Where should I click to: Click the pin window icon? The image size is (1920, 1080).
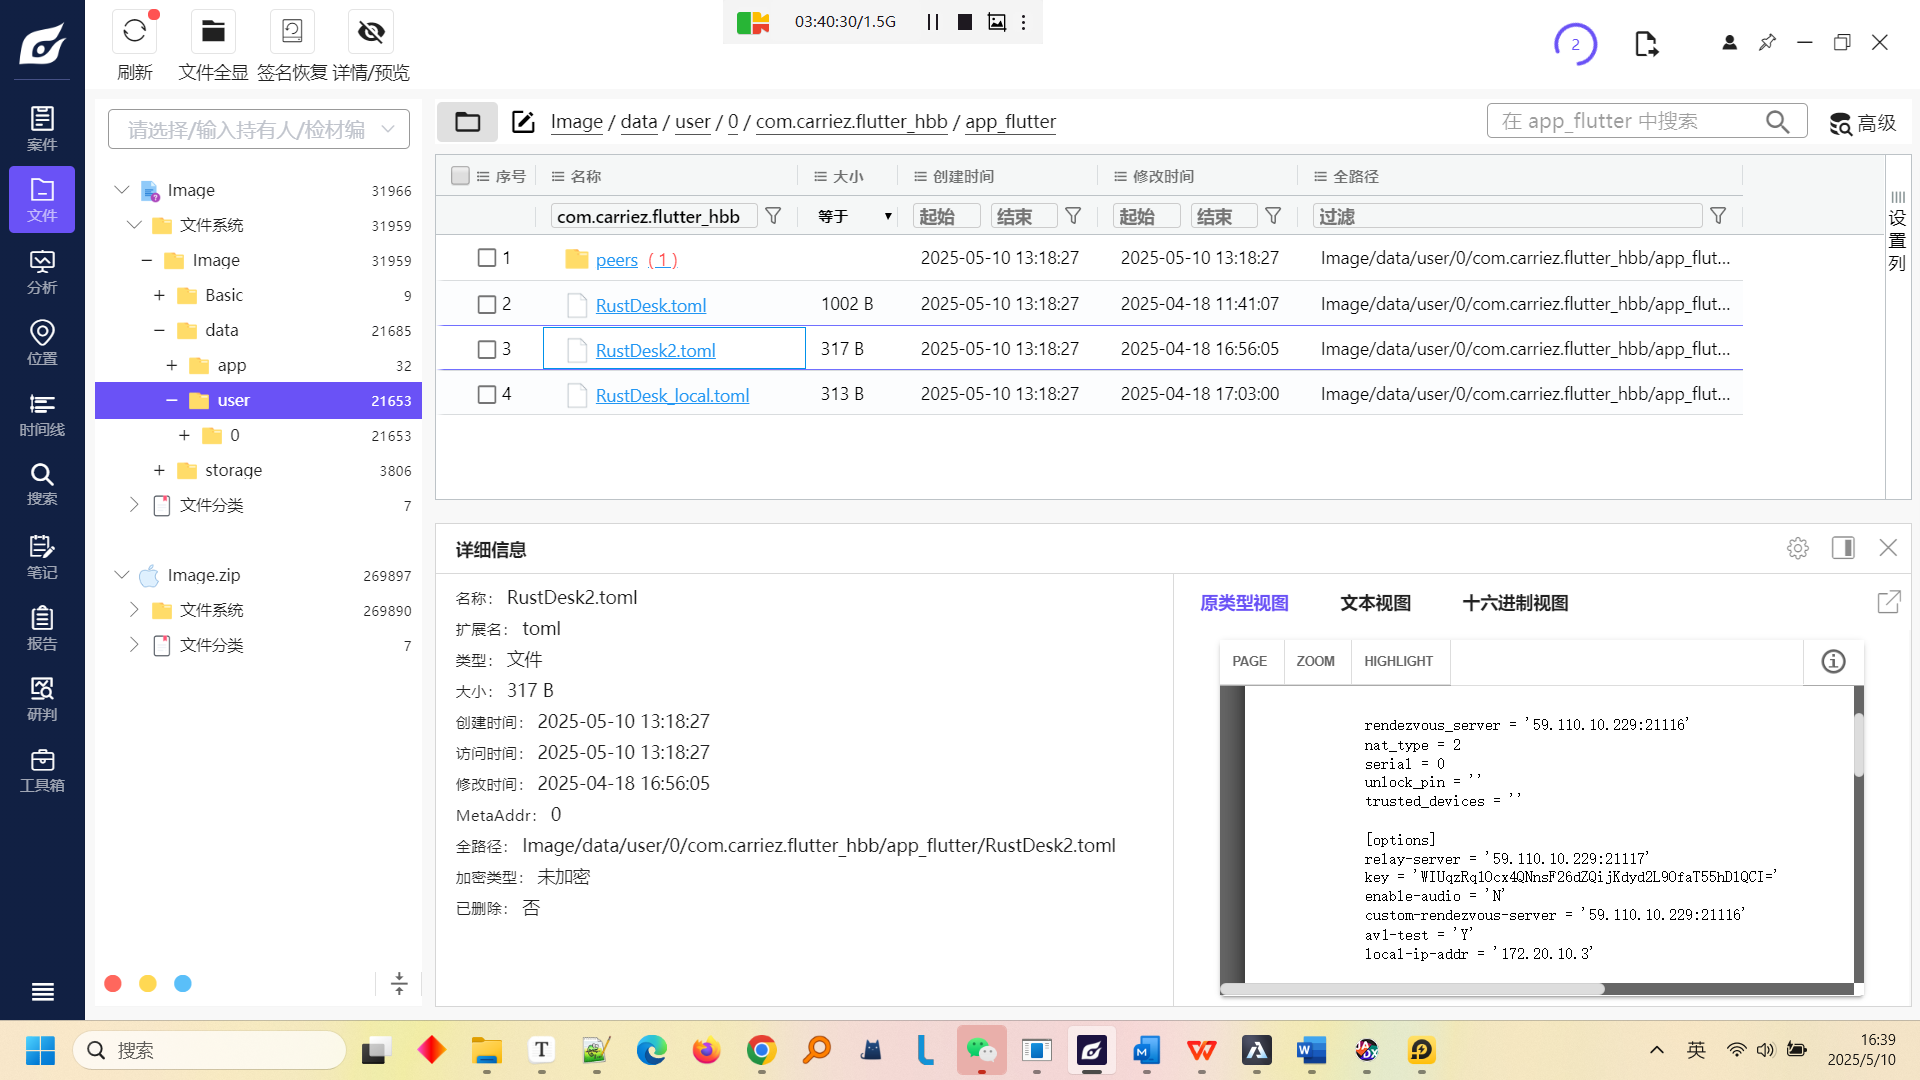pyautogui.click(x=1767, y=42)
